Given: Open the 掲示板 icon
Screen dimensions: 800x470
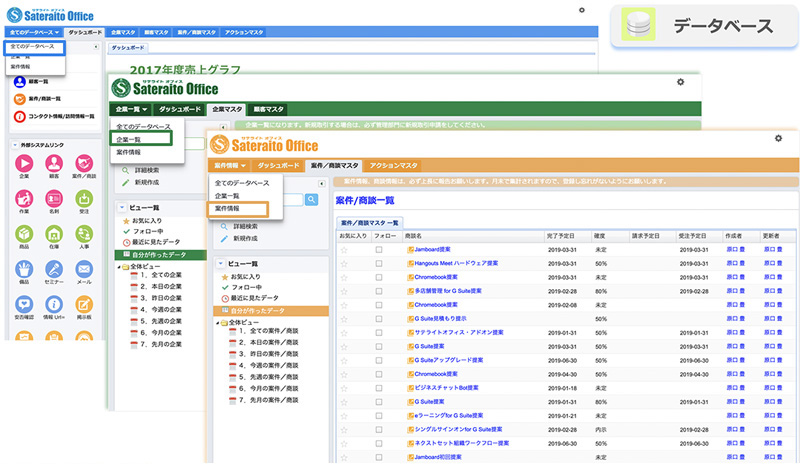Looking at the screenshot, I should click(x=84, y=304).
